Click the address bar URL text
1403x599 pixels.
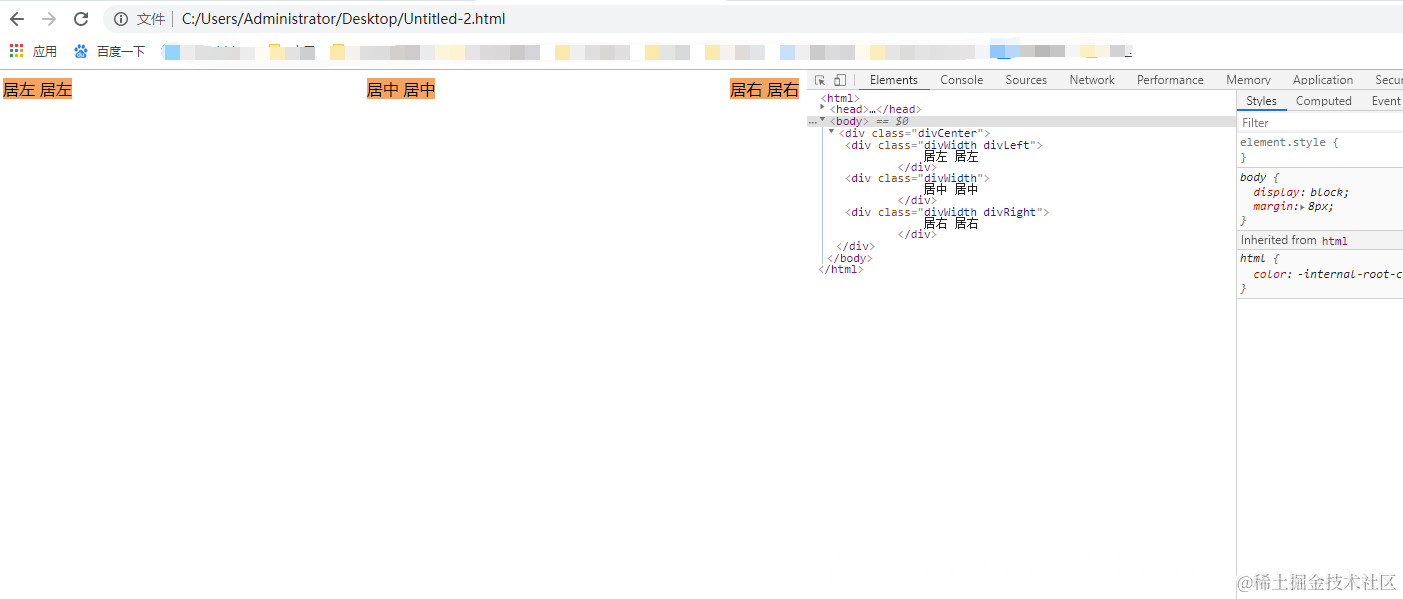click(x=344, y=19)
